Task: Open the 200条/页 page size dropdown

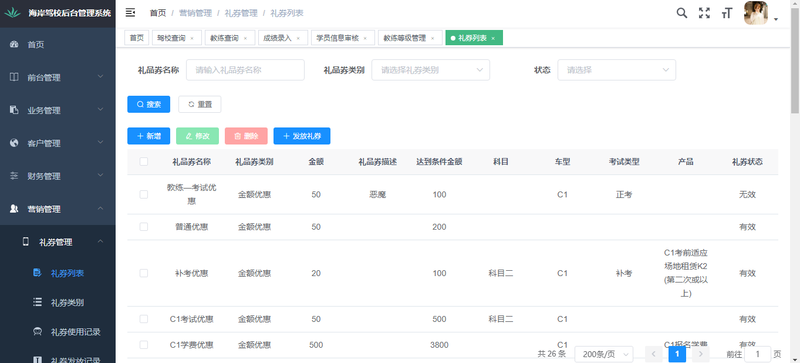Action: [x=604, y=354]
